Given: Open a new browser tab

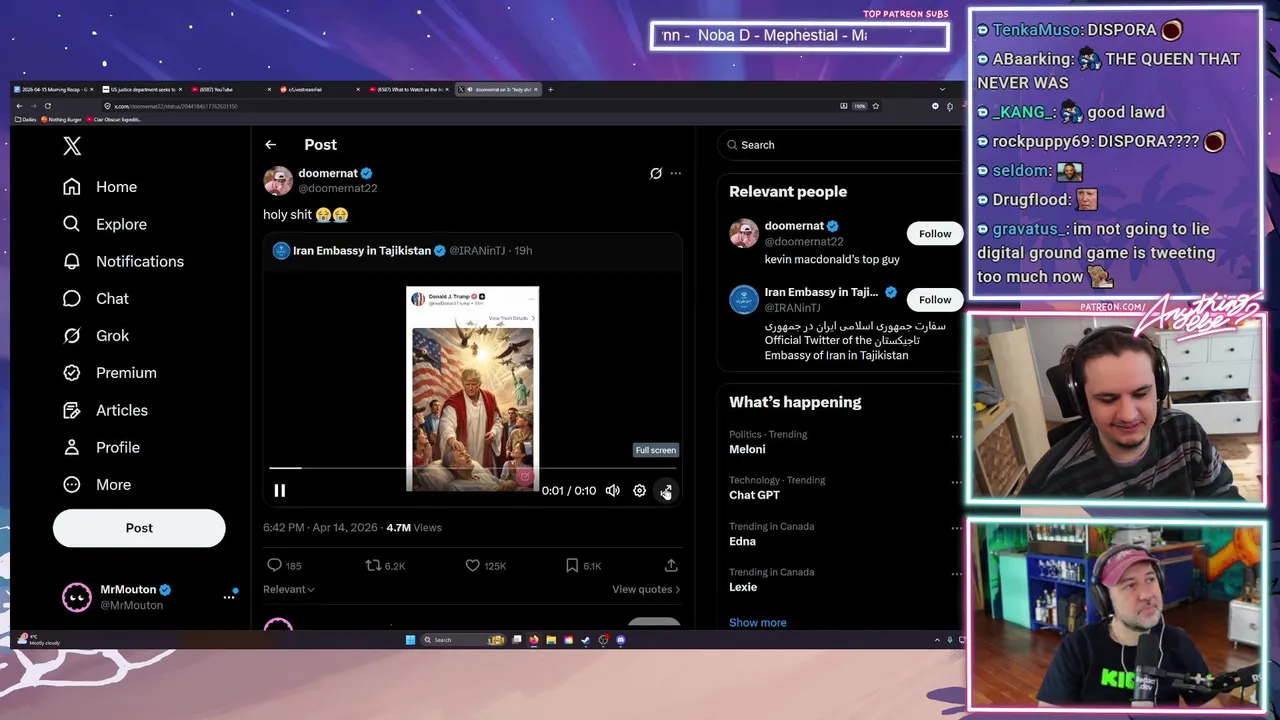Looking at the screenshot, I should pos(550,89).
